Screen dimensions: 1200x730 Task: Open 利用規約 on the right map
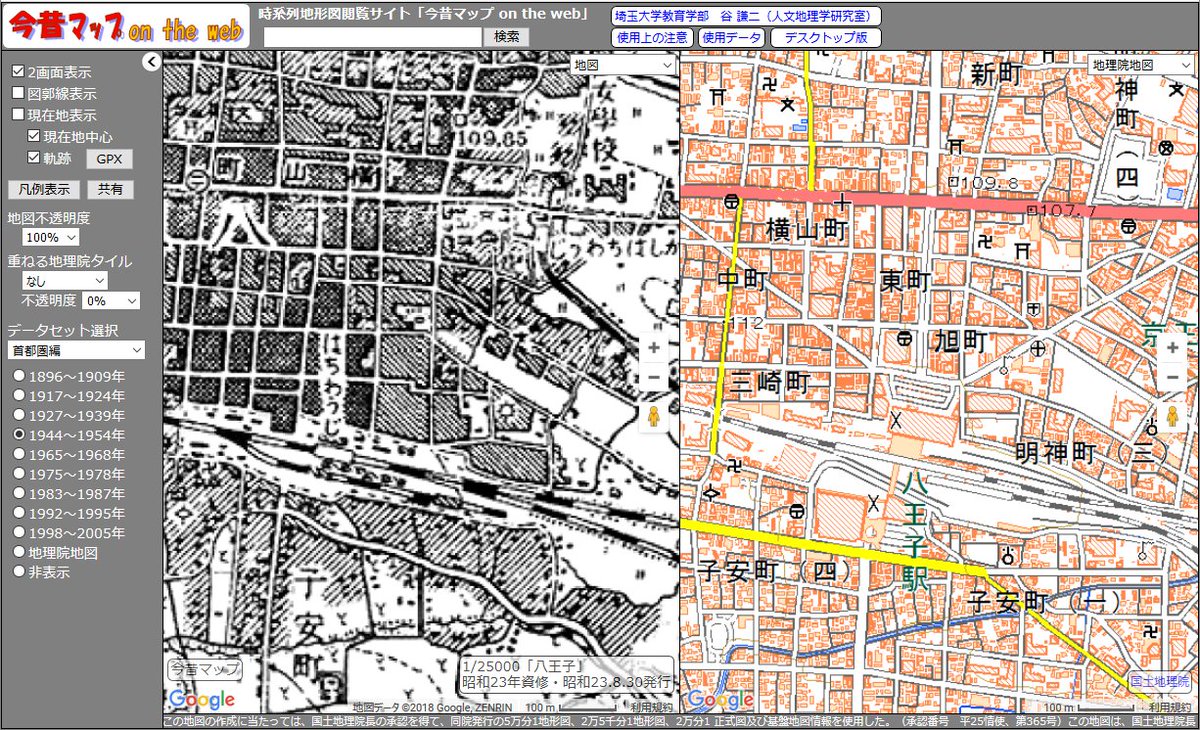click(1170, 707)
